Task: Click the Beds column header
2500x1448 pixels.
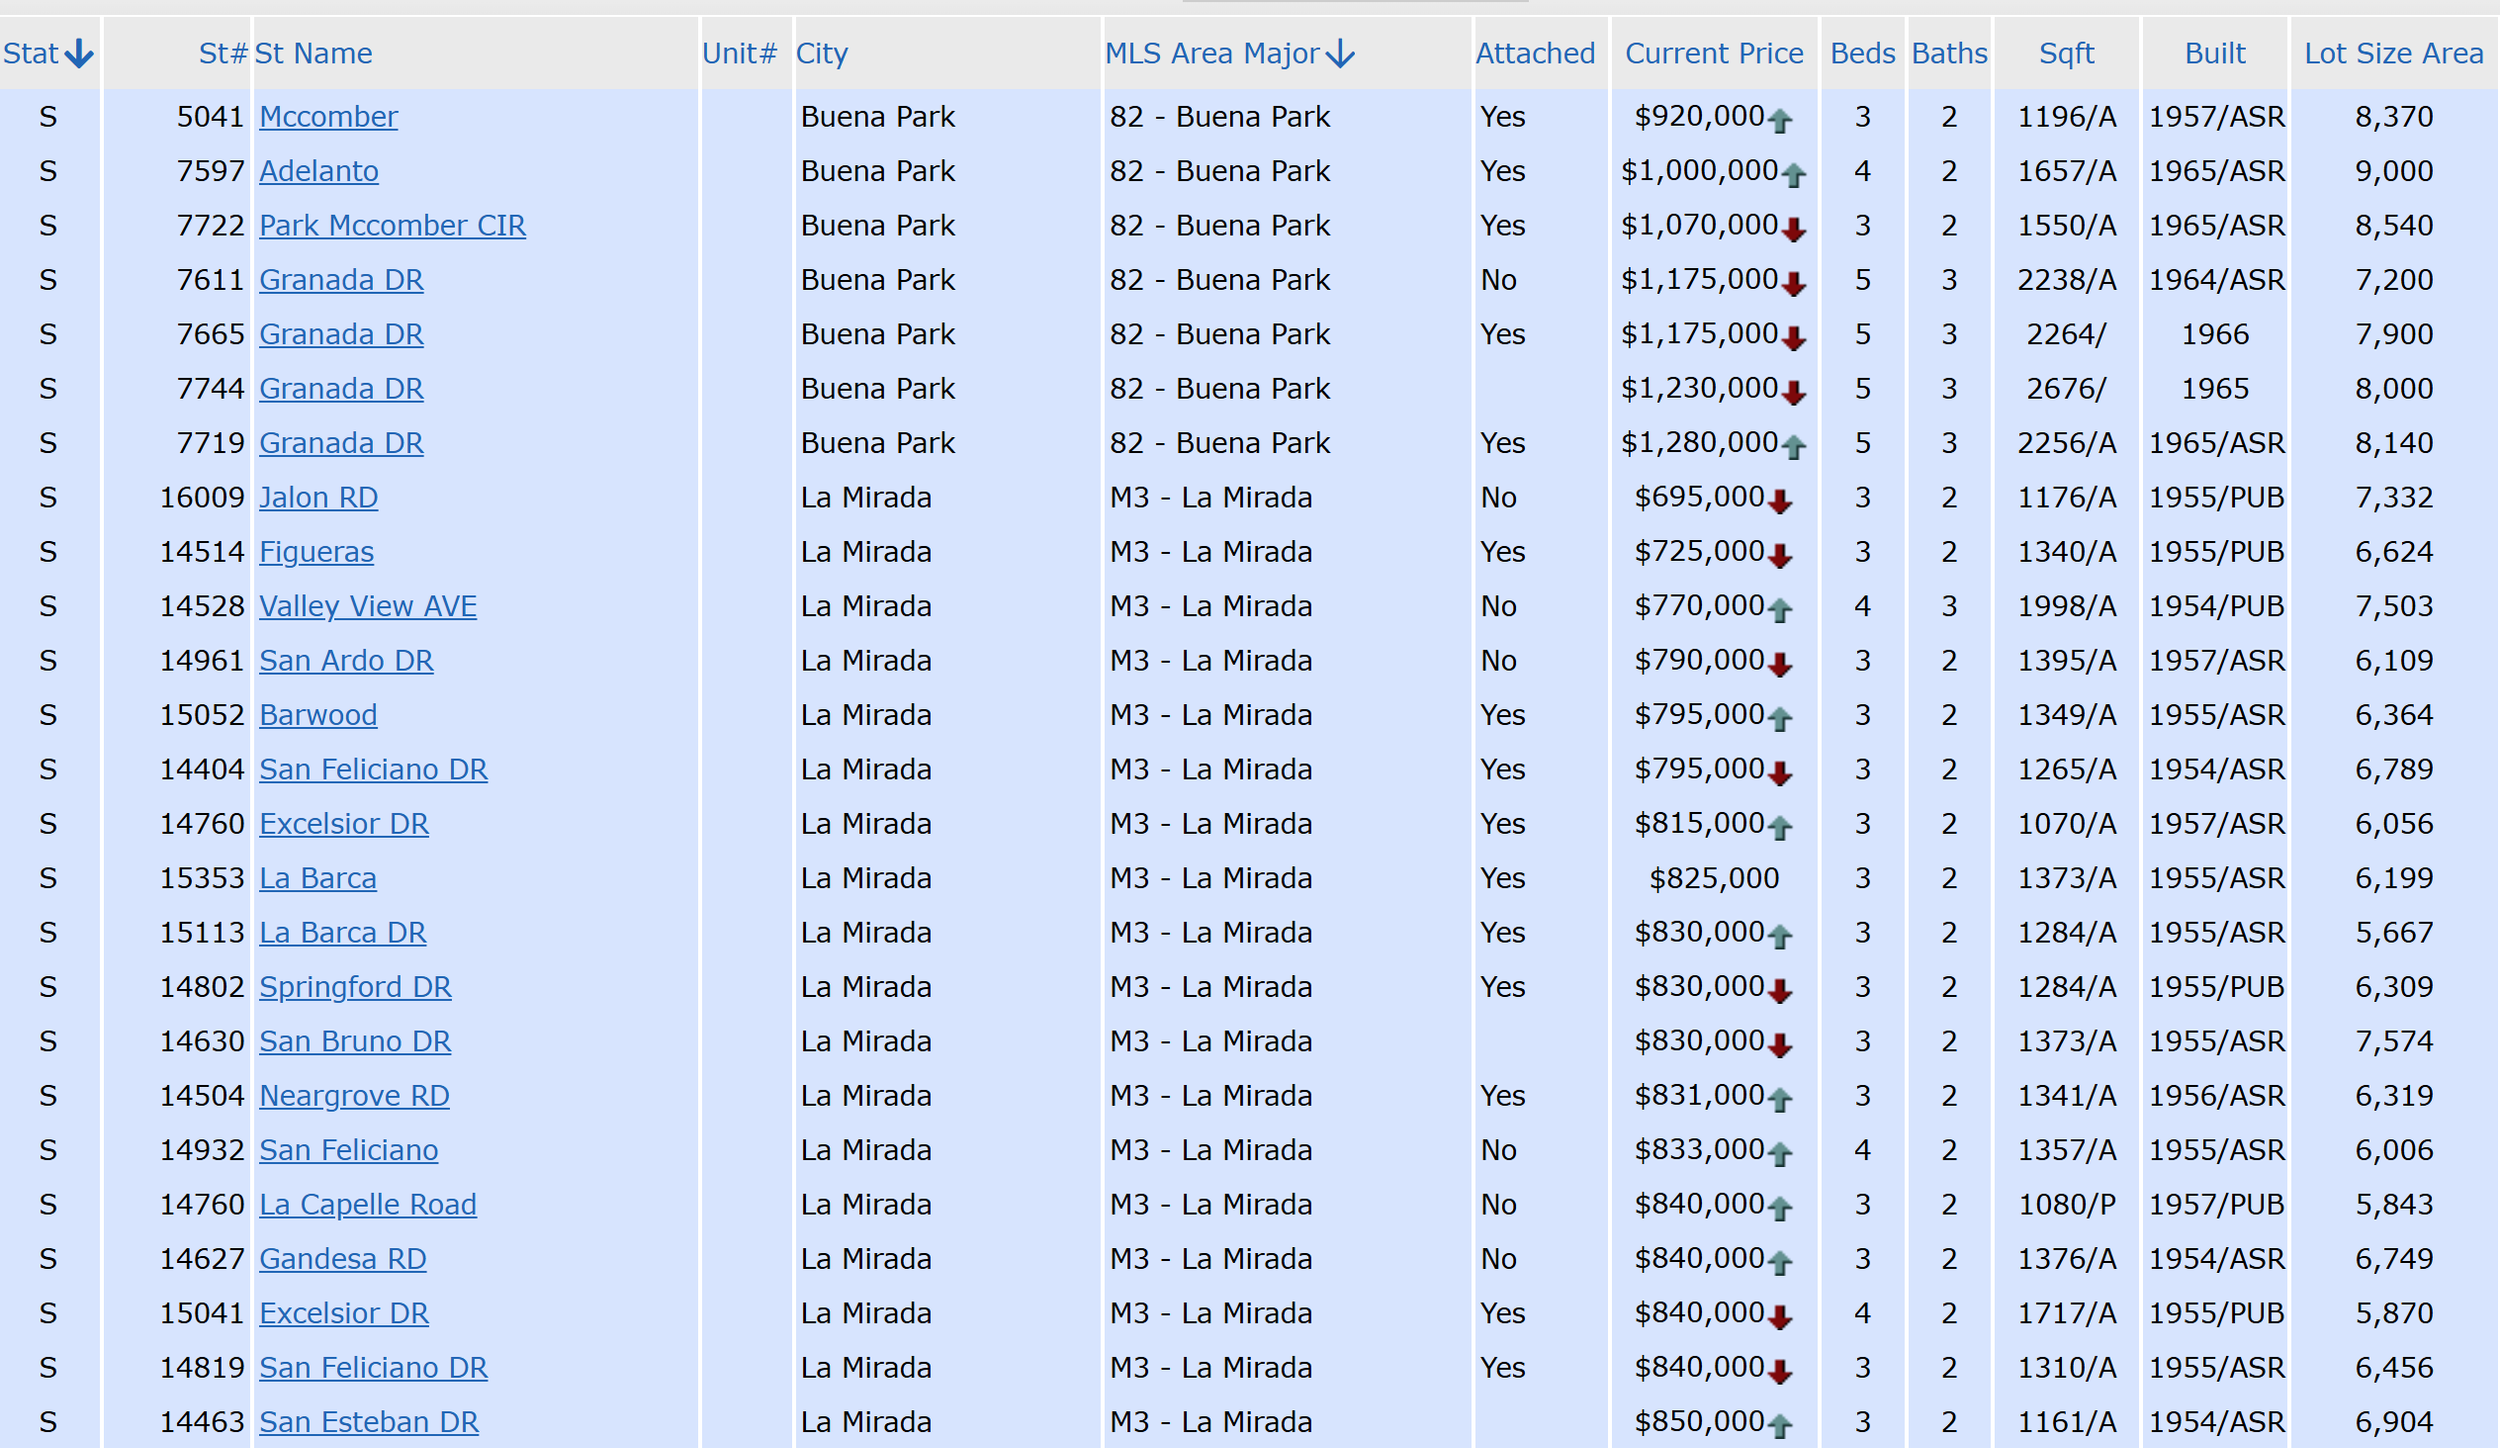Action: coord(1862,54)
